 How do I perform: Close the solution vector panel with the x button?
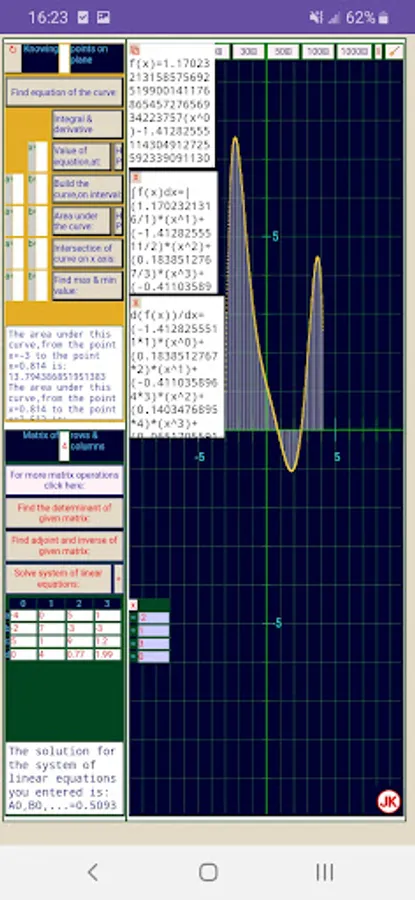pos(134,604)
